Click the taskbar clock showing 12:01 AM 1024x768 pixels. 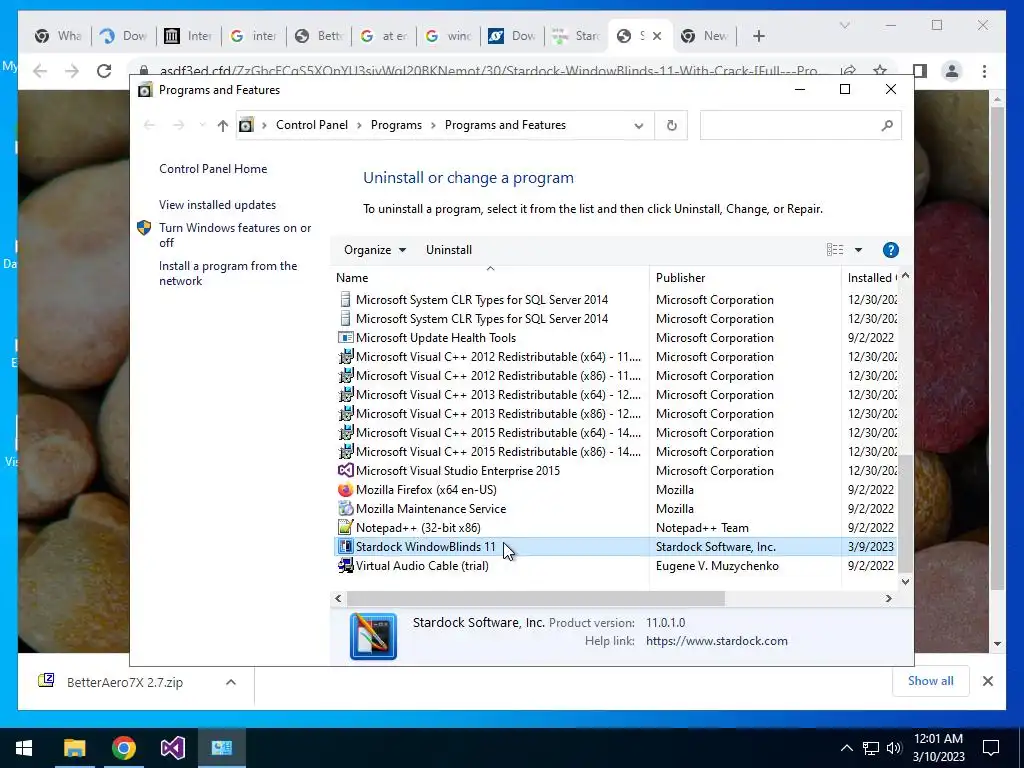(x=938, y=748)
